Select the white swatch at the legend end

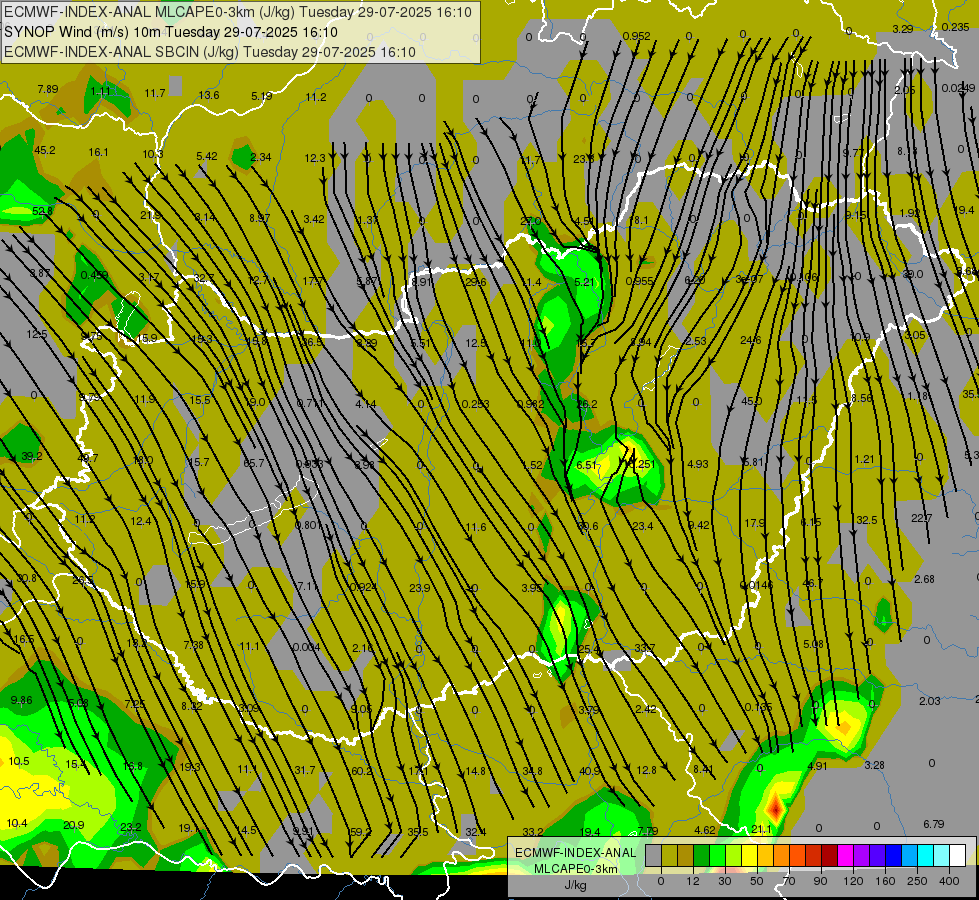(x=958, y=855)
